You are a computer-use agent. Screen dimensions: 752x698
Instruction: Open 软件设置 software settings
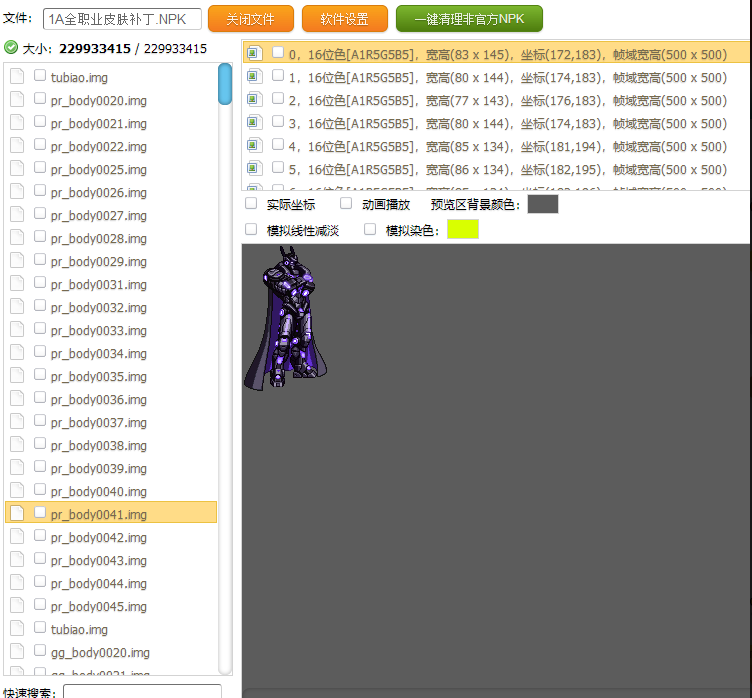[x=344, y=19]
